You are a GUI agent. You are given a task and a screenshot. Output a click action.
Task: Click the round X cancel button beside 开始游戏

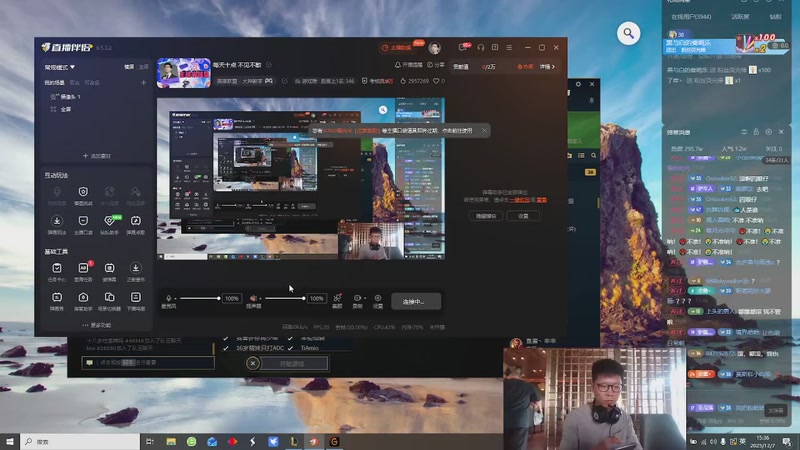(253, 363)
